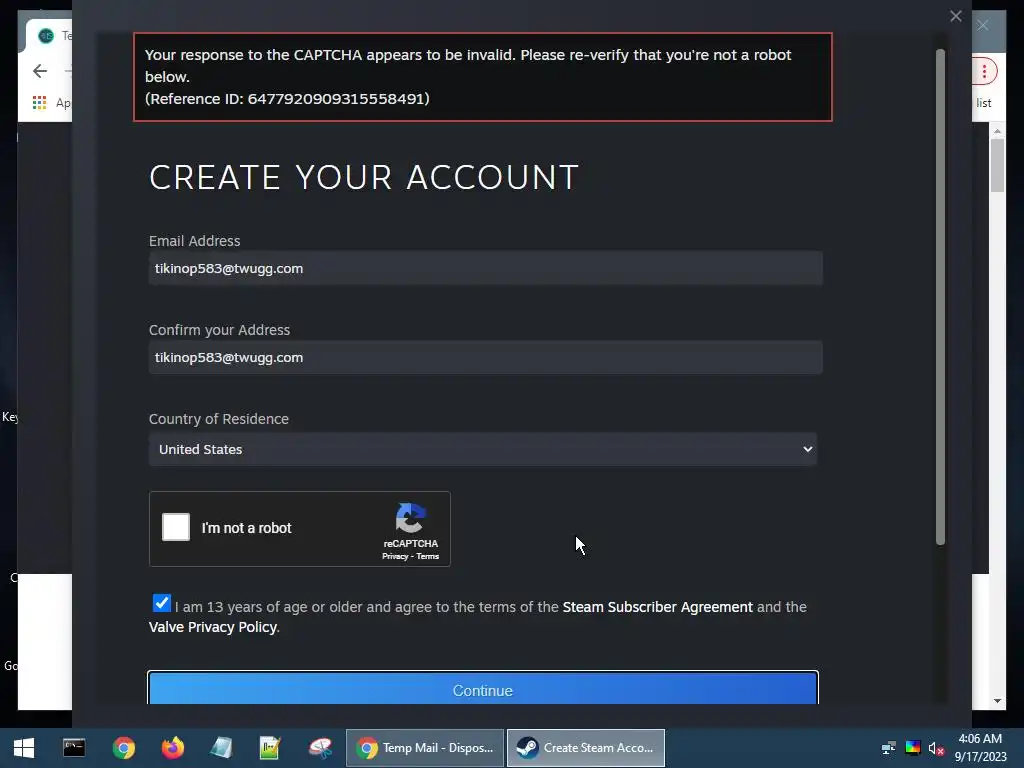This screenshot has height=768, width=1024.
Task: Click the back arrow in the Chrome window
Action: coord(40,71)
